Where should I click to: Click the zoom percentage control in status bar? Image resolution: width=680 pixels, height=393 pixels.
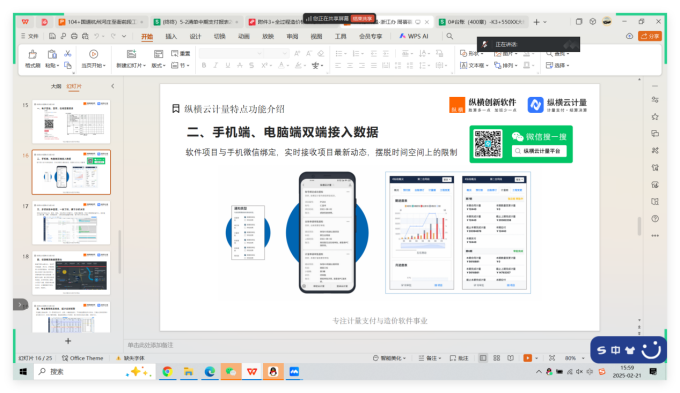[570, 358]
